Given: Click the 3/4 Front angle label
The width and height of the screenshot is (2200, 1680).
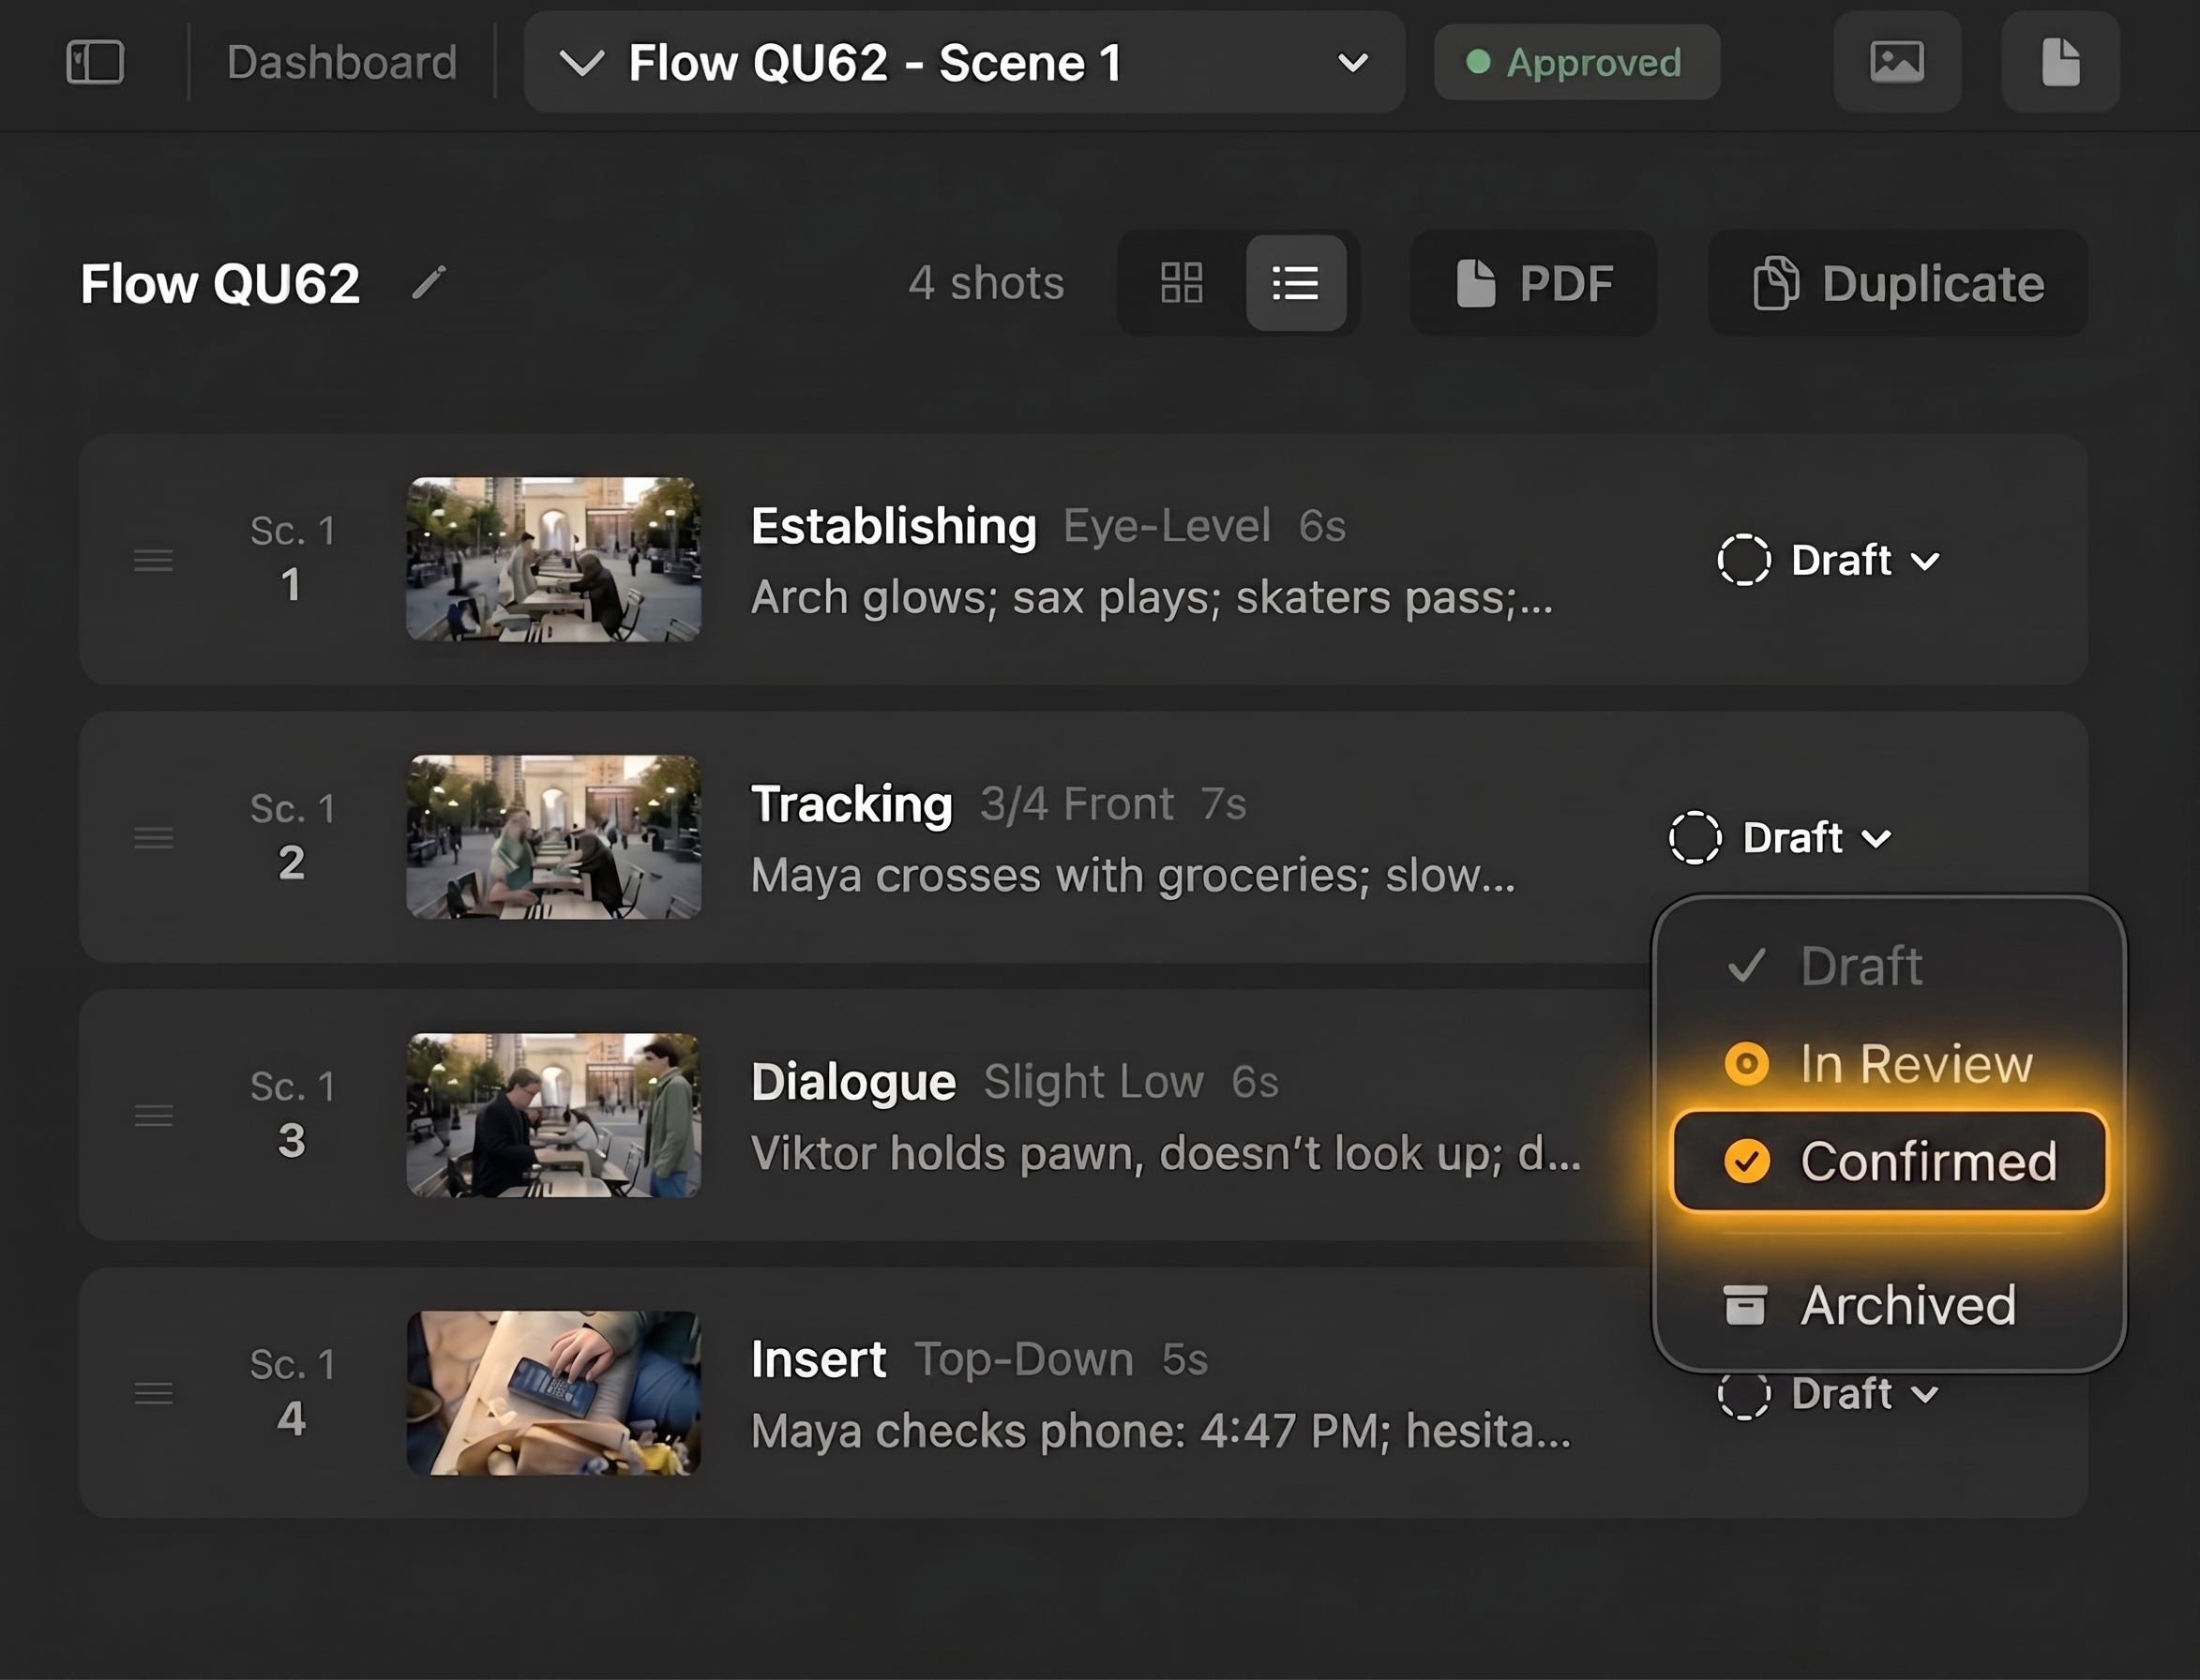Looking at the screenshot, I should point(1076,804).
